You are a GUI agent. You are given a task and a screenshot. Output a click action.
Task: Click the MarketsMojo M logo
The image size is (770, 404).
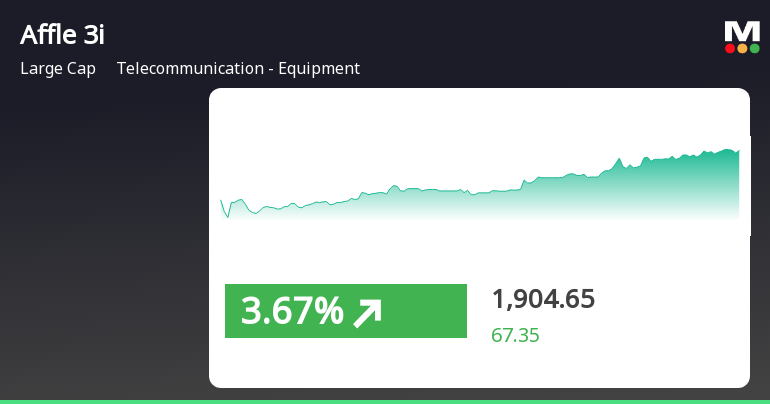[741, 30]
